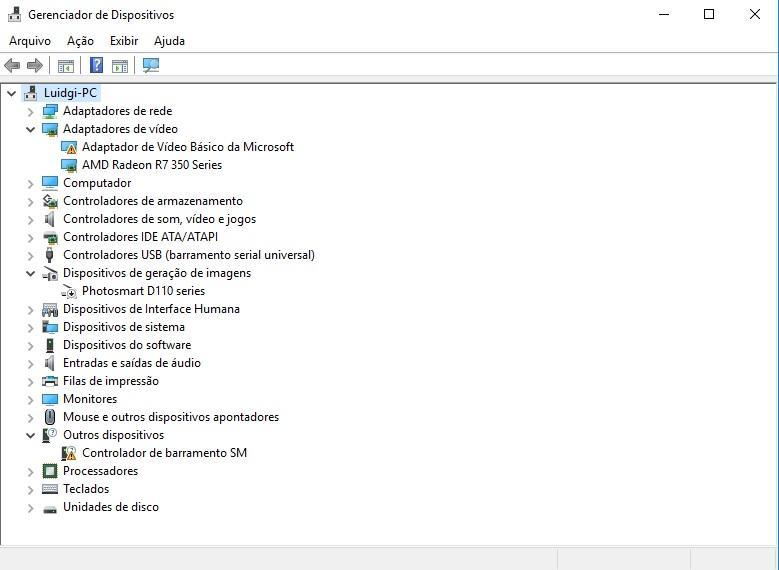
Task: Click the Computador monitor icon
Action: point(50,183)
